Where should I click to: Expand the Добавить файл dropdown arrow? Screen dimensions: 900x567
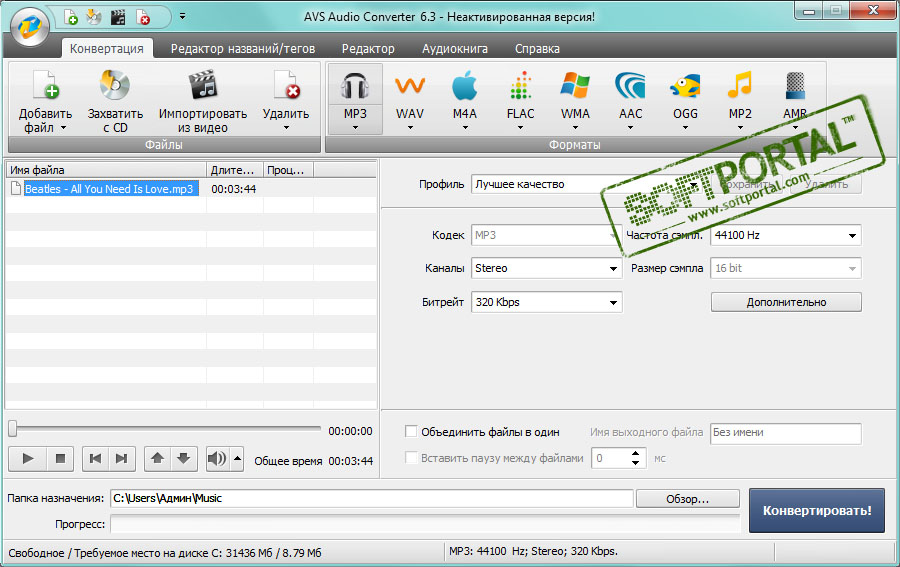pos(63,128)
